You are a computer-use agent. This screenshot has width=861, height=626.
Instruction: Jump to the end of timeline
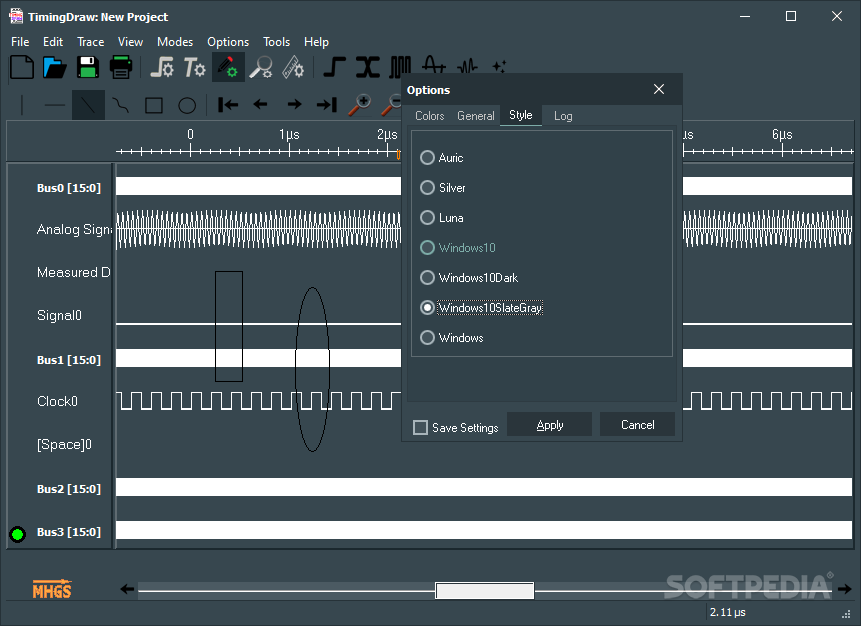pos(327,104)
